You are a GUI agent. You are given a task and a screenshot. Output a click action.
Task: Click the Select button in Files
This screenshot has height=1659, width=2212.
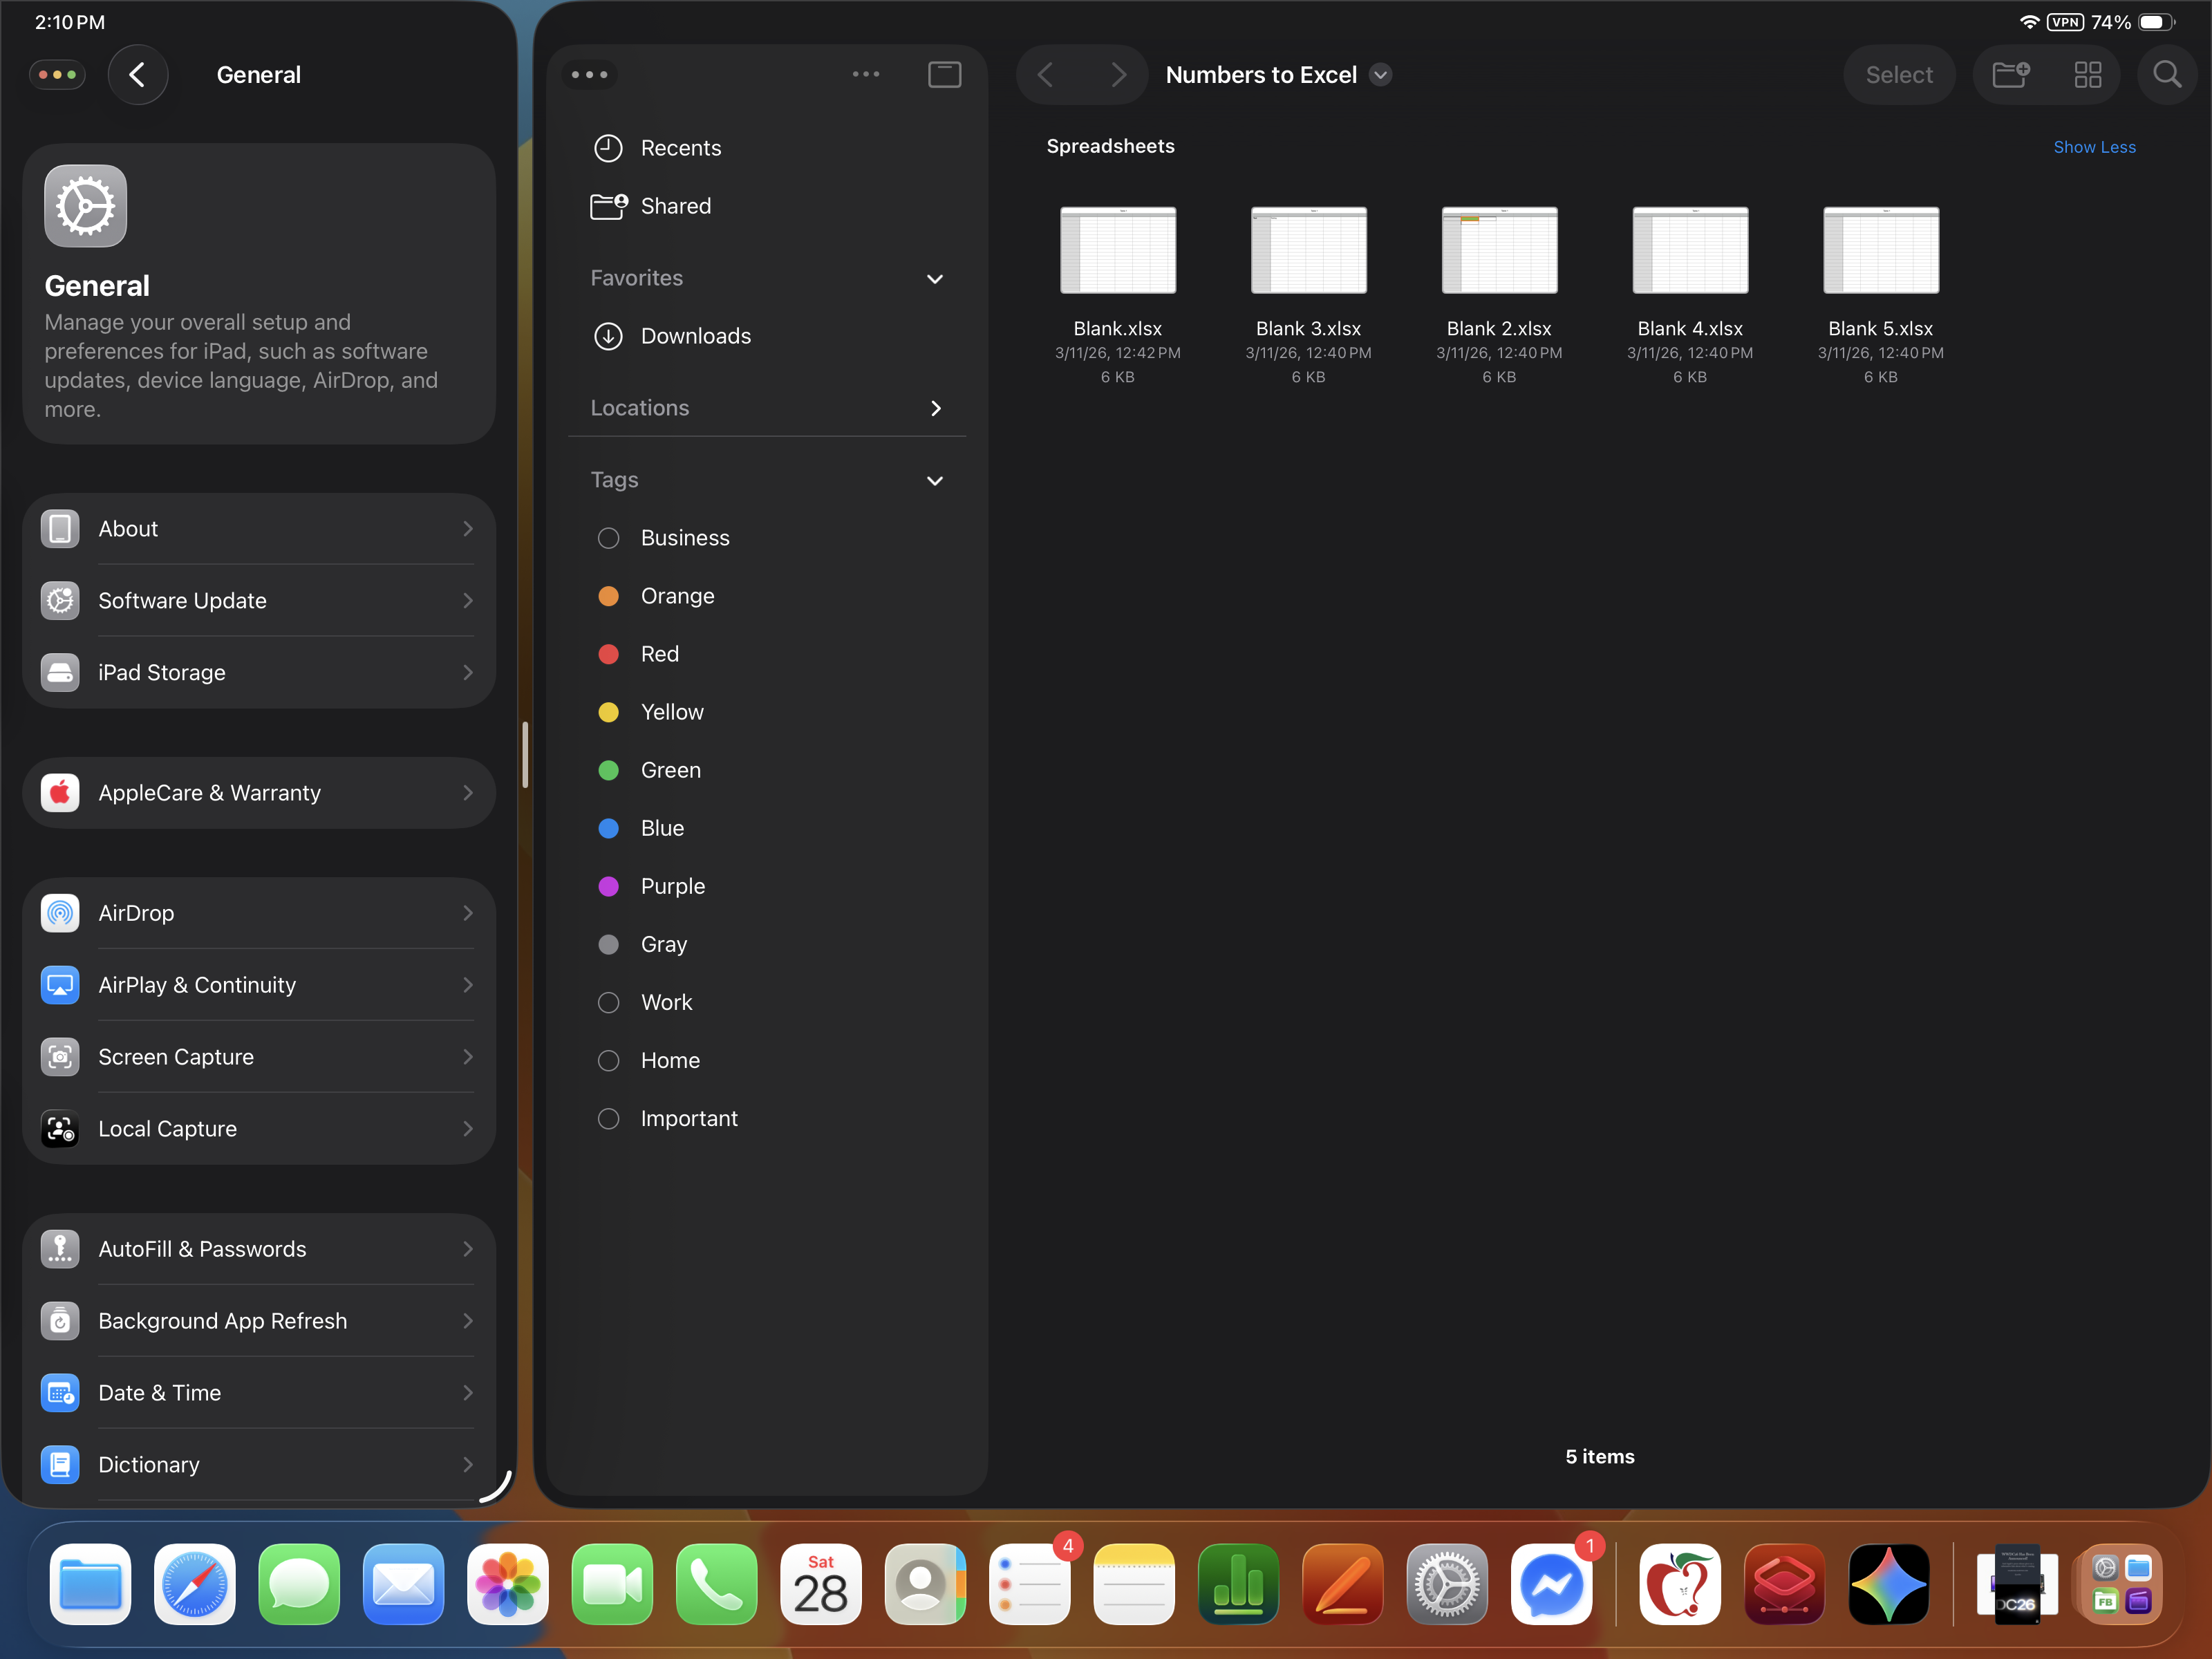[1899, 75]
